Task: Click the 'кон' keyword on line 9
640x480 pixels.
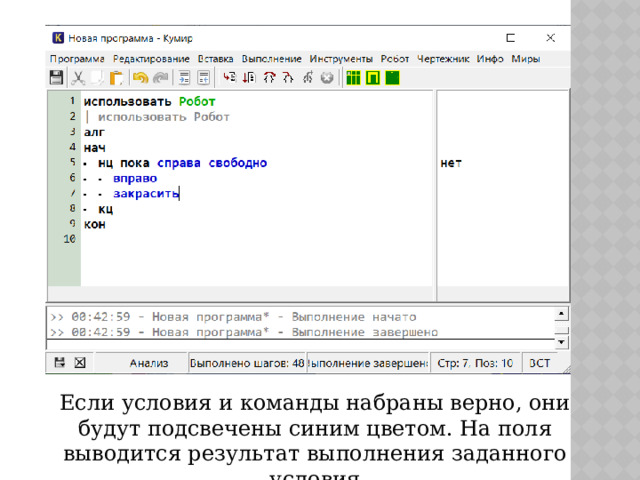Action: (x=95, y=224)
